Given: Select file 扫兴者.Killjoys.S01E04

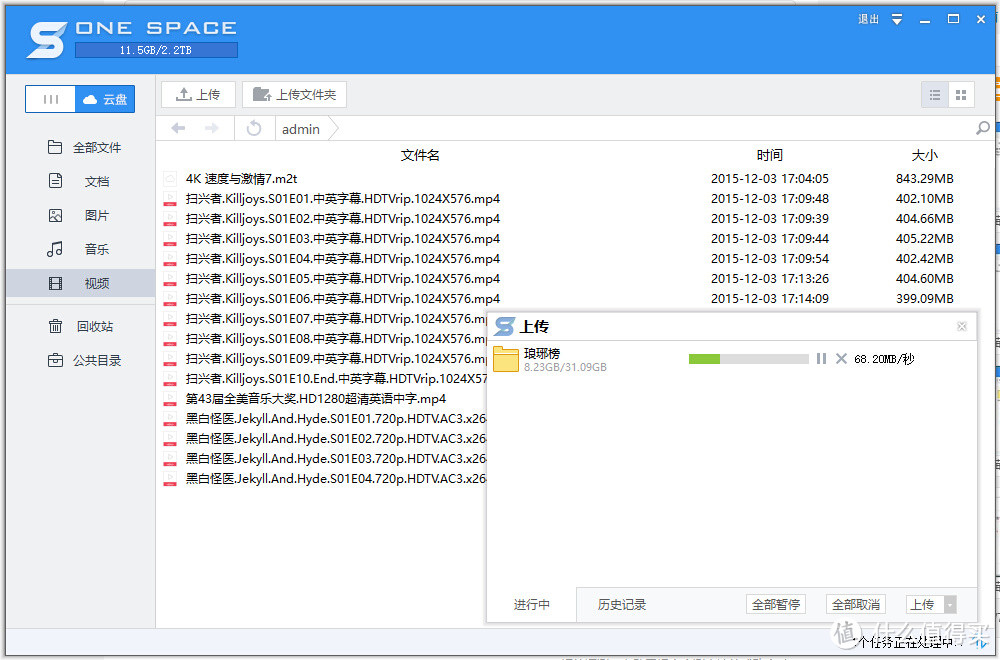Looking at the screenshot, I should [x=342, y=258].
